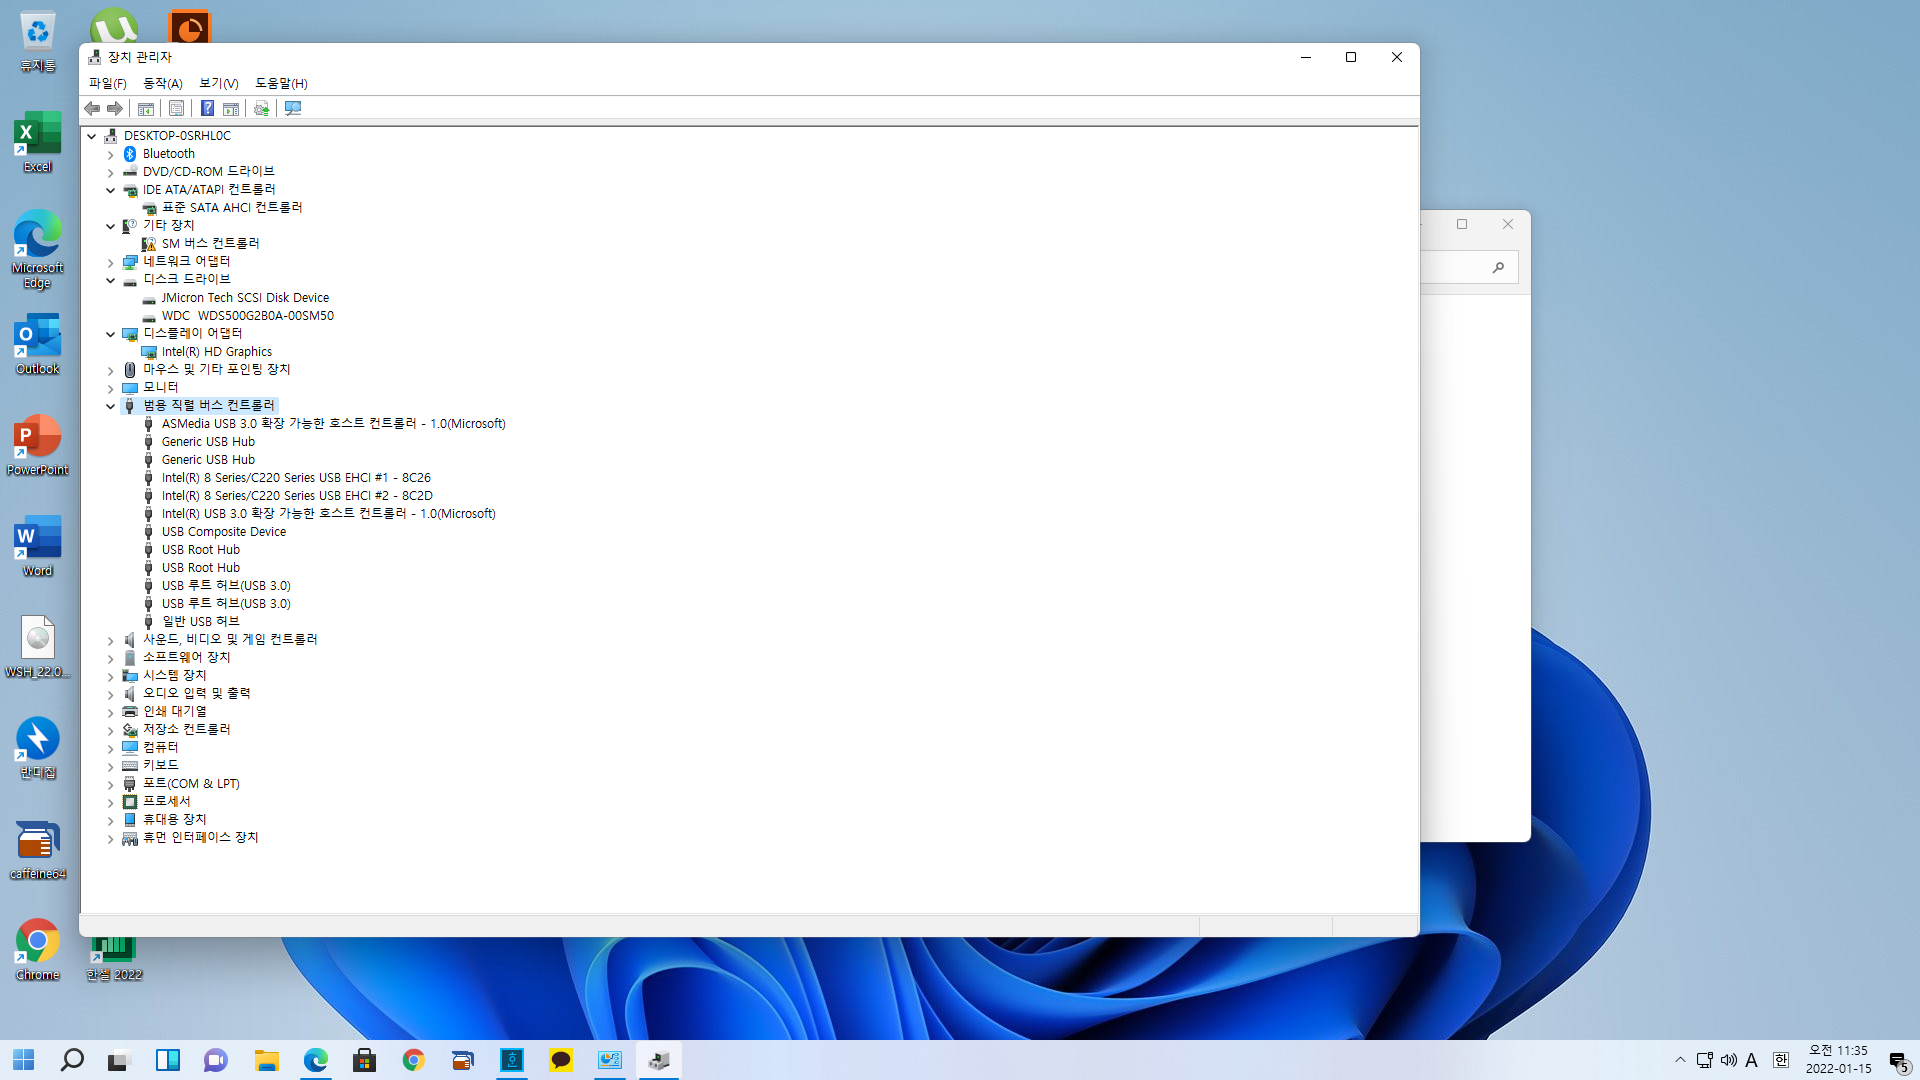Collapse the 디스크 드라이브 category
The height and width of the screenshot is (1080, 1920).
pos(111,280)
